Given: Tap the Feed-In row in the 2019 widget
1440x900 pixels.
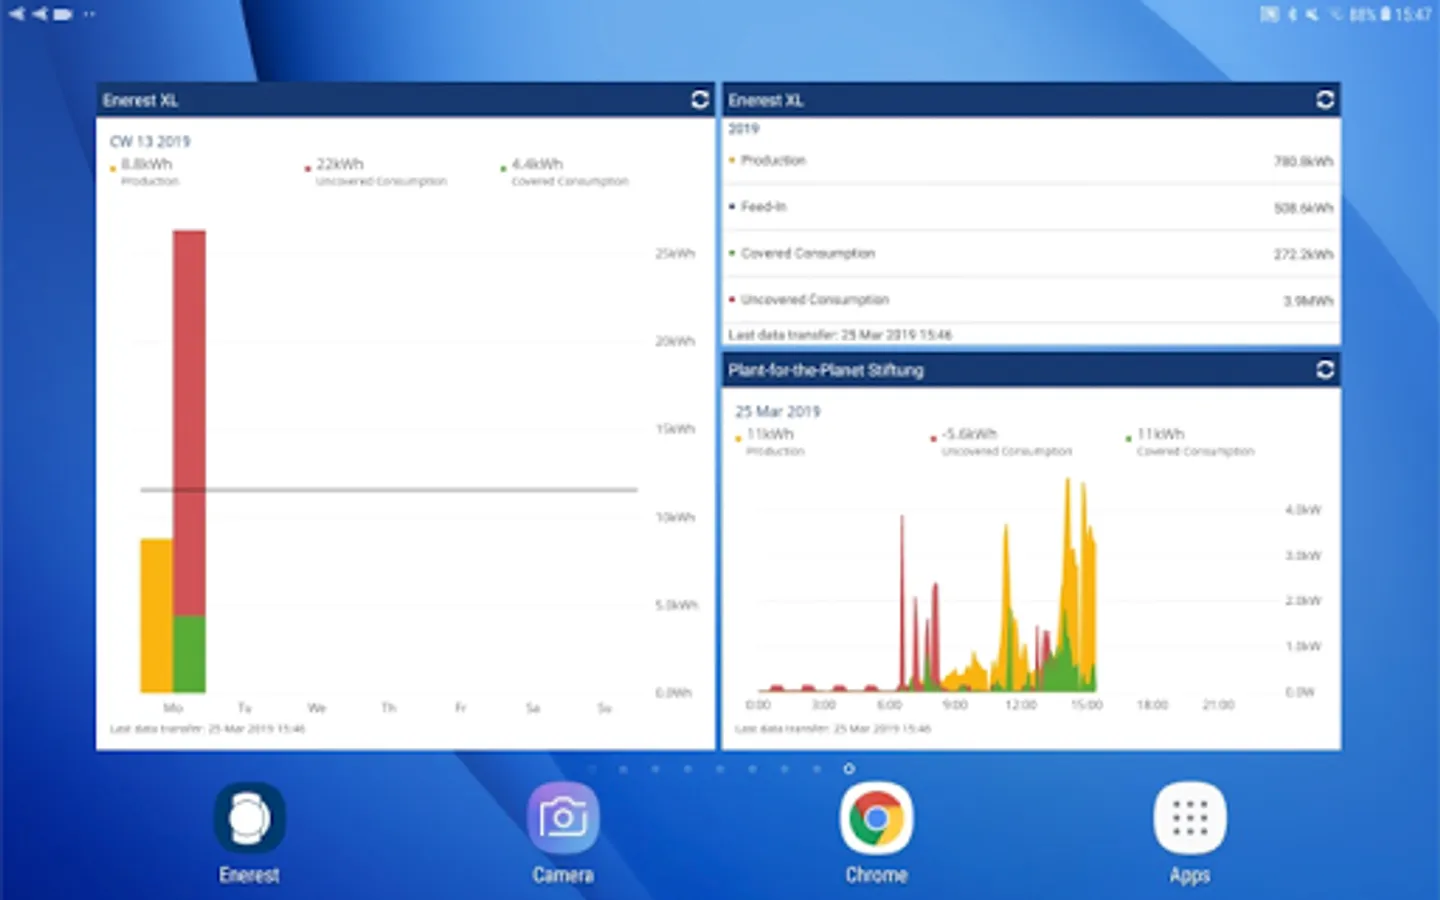Looking at the screenshot, I should point(1031,207).
